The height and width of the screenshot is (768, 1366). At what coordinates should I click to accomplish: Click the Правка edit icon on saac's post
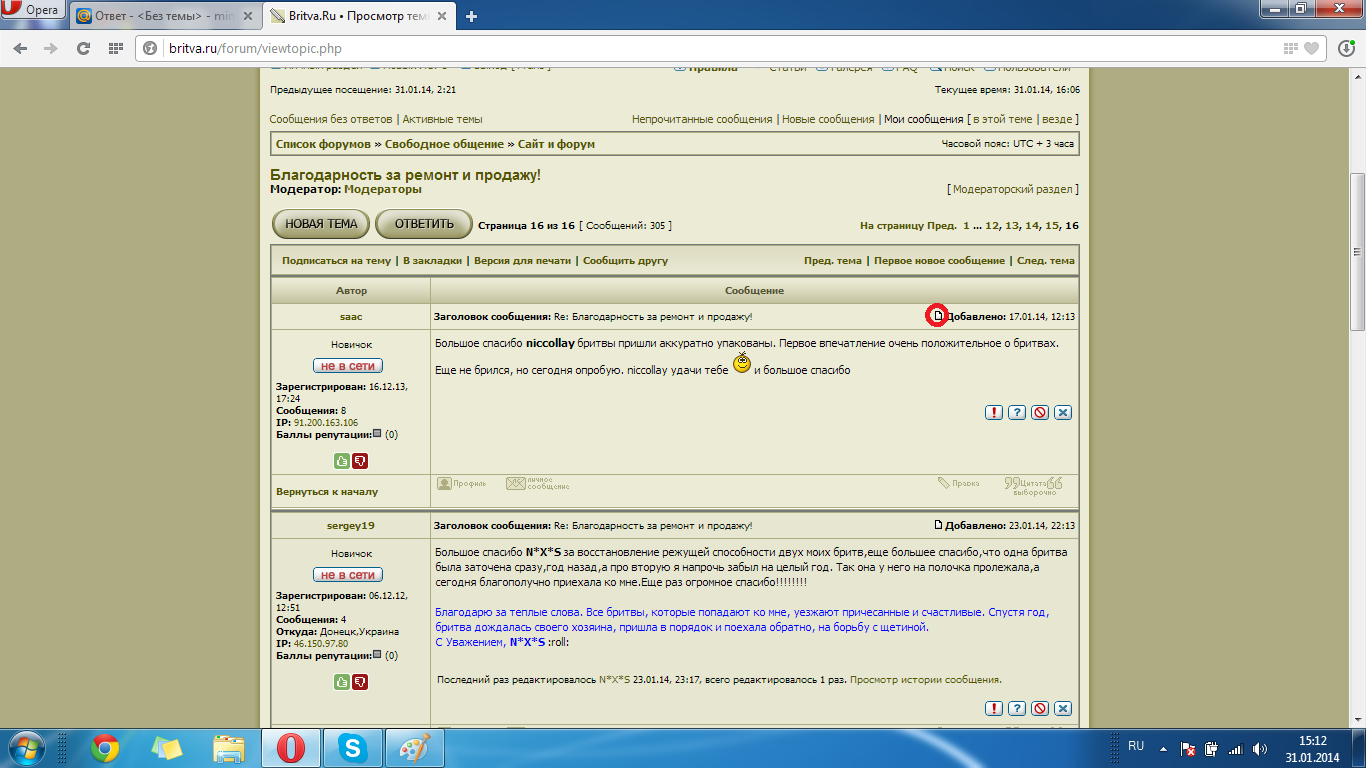(958, 484)
